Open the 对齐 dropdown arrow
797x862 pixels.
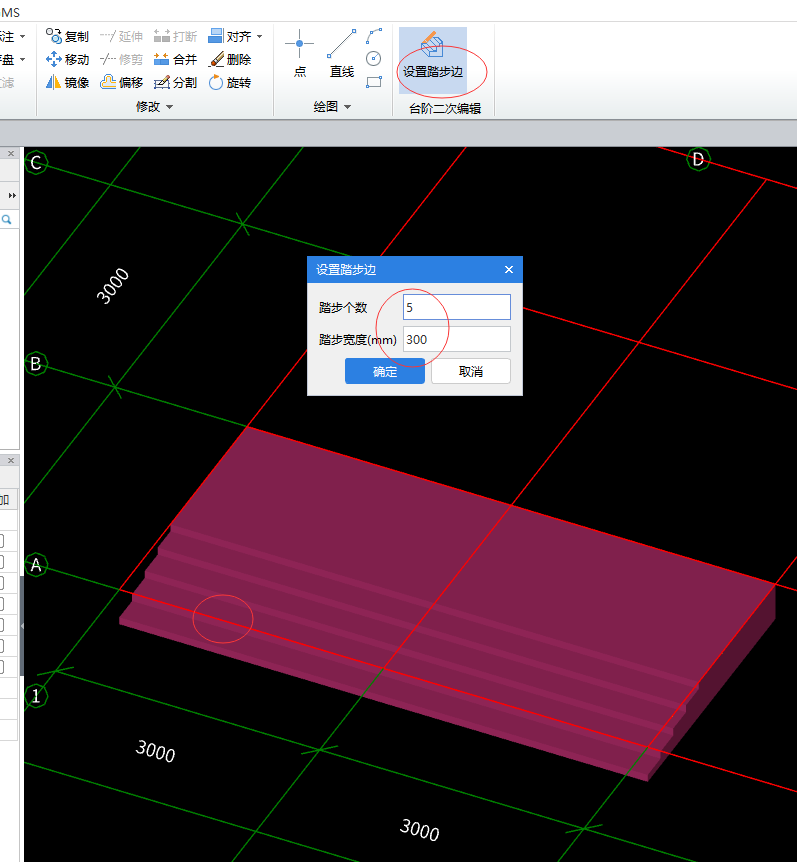[259, 36]
